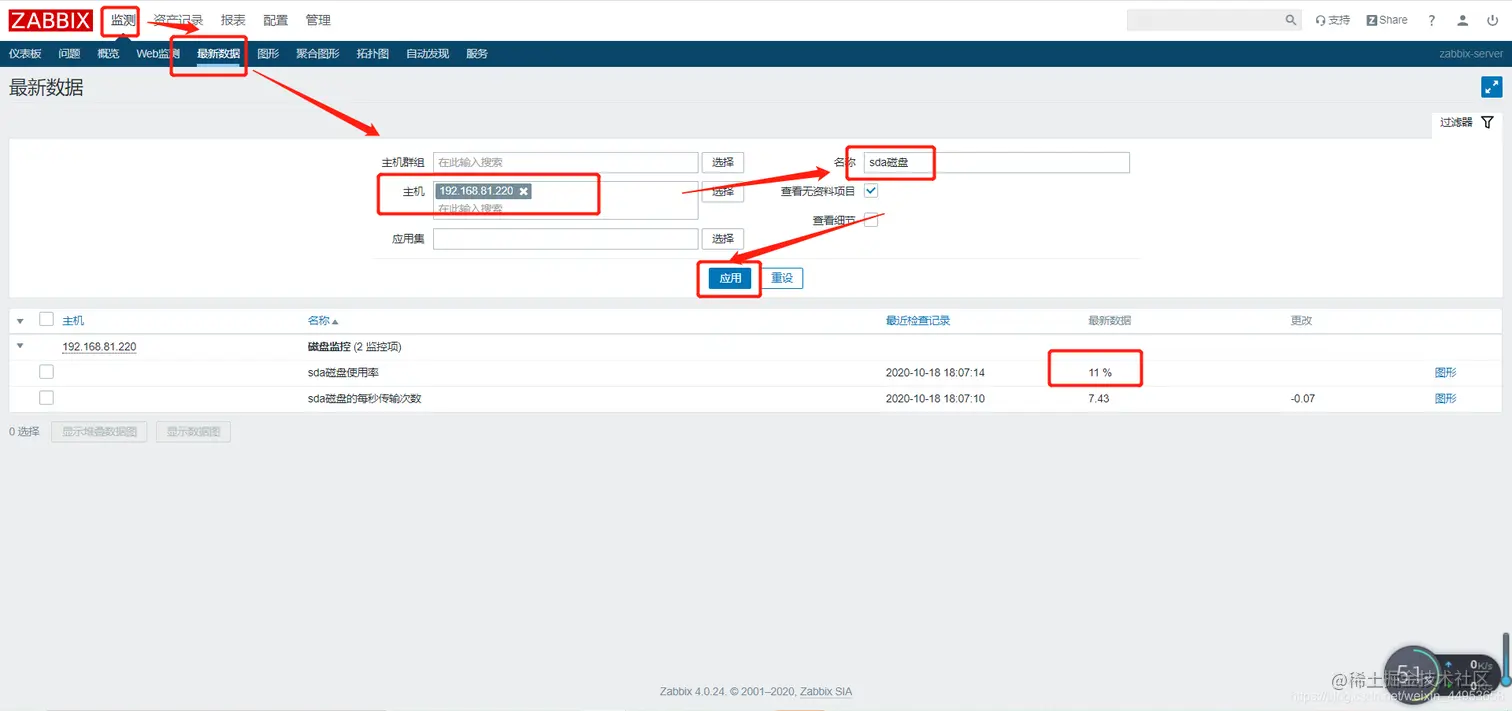Check the sda磁盘的每秒传输次数 row checkbox
This screenshot has height=711, width=1512.
(46, 398)
